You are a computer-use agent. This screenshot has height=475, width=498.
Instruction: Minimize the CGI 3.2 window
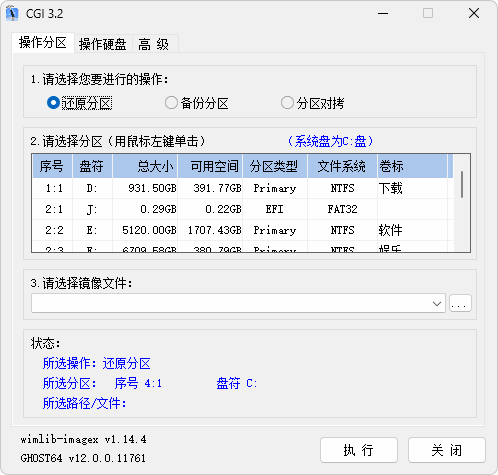coord(383,13)
